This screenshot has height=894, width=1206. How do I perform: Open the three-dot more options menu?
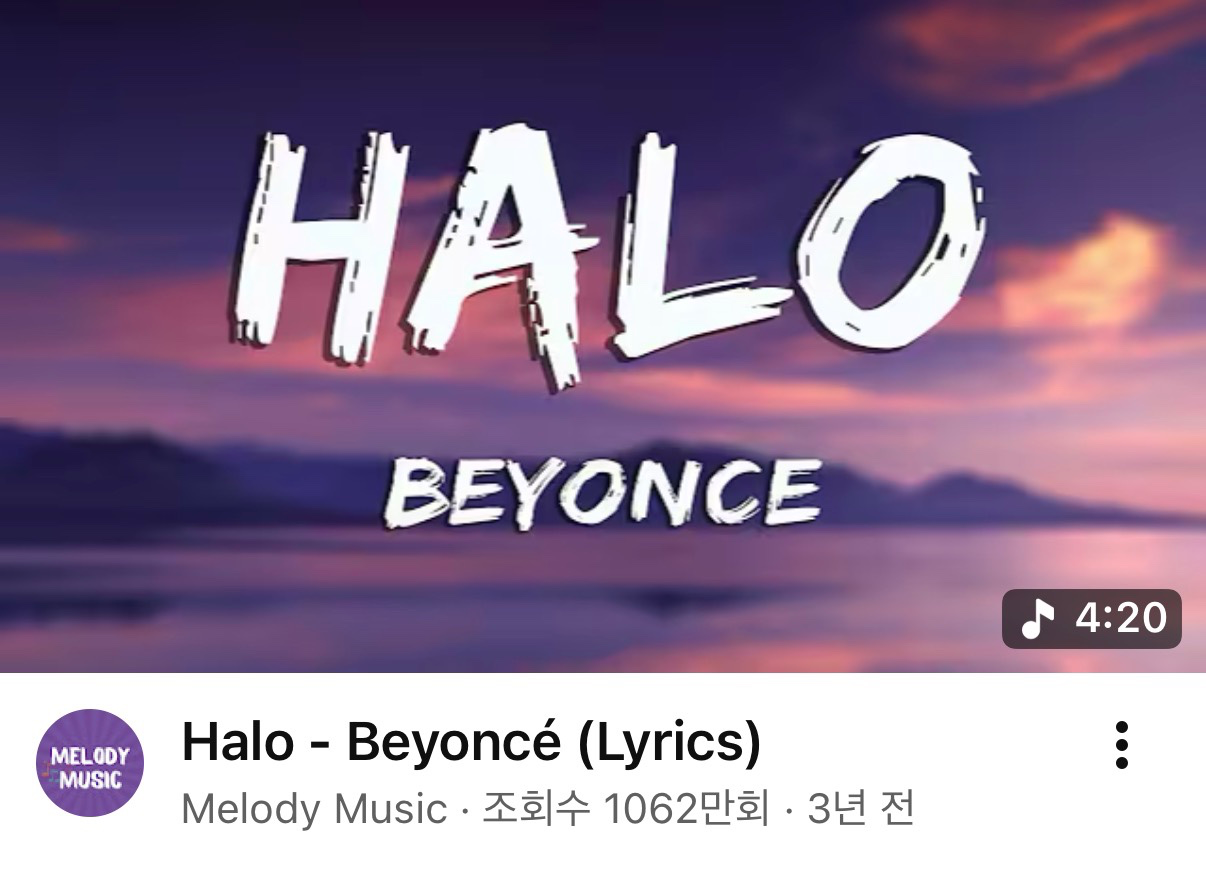point(1121,745)
